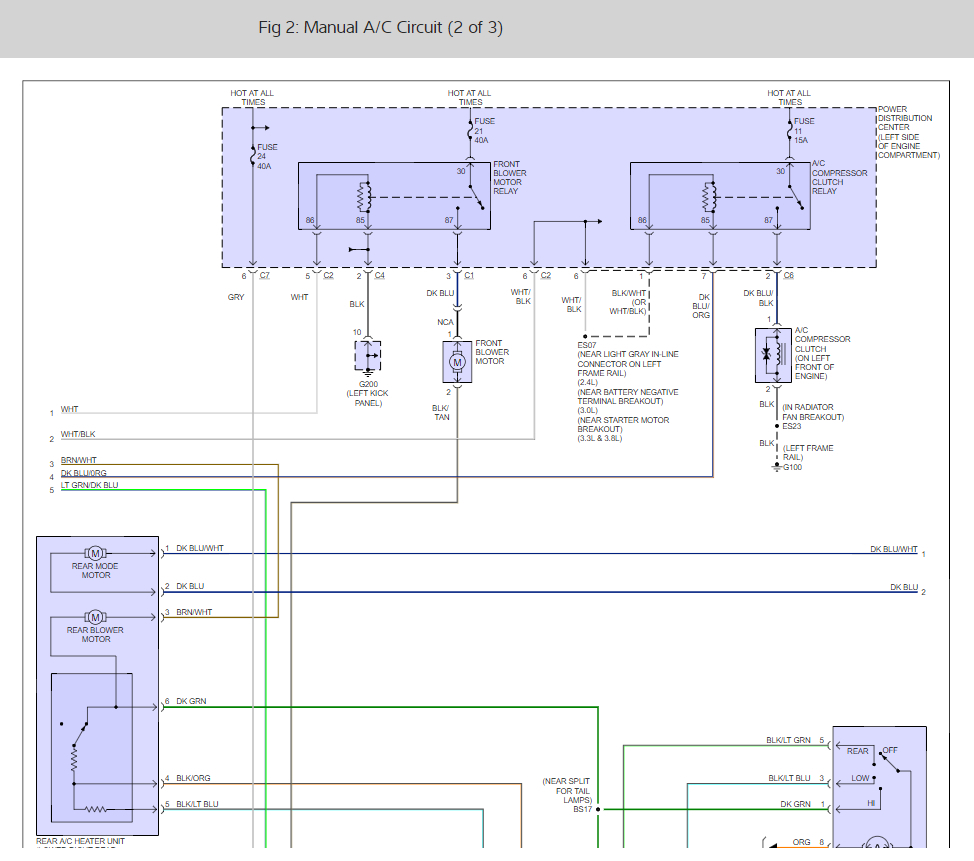This screenshot has height=861, width=974.
Task: Click the Fuse 21 40A symbol
Action: click(470, 130)
